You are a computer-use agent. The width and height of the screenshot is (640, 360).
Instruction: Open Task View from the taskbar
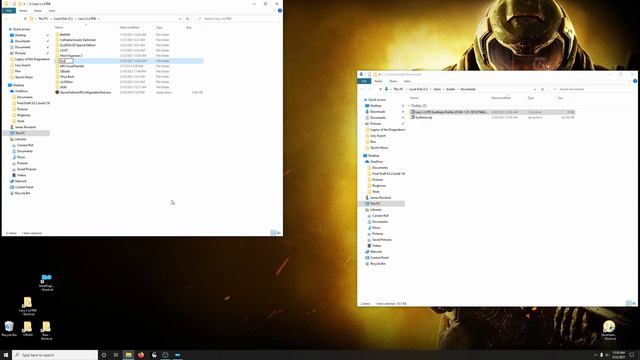point(116,355)
